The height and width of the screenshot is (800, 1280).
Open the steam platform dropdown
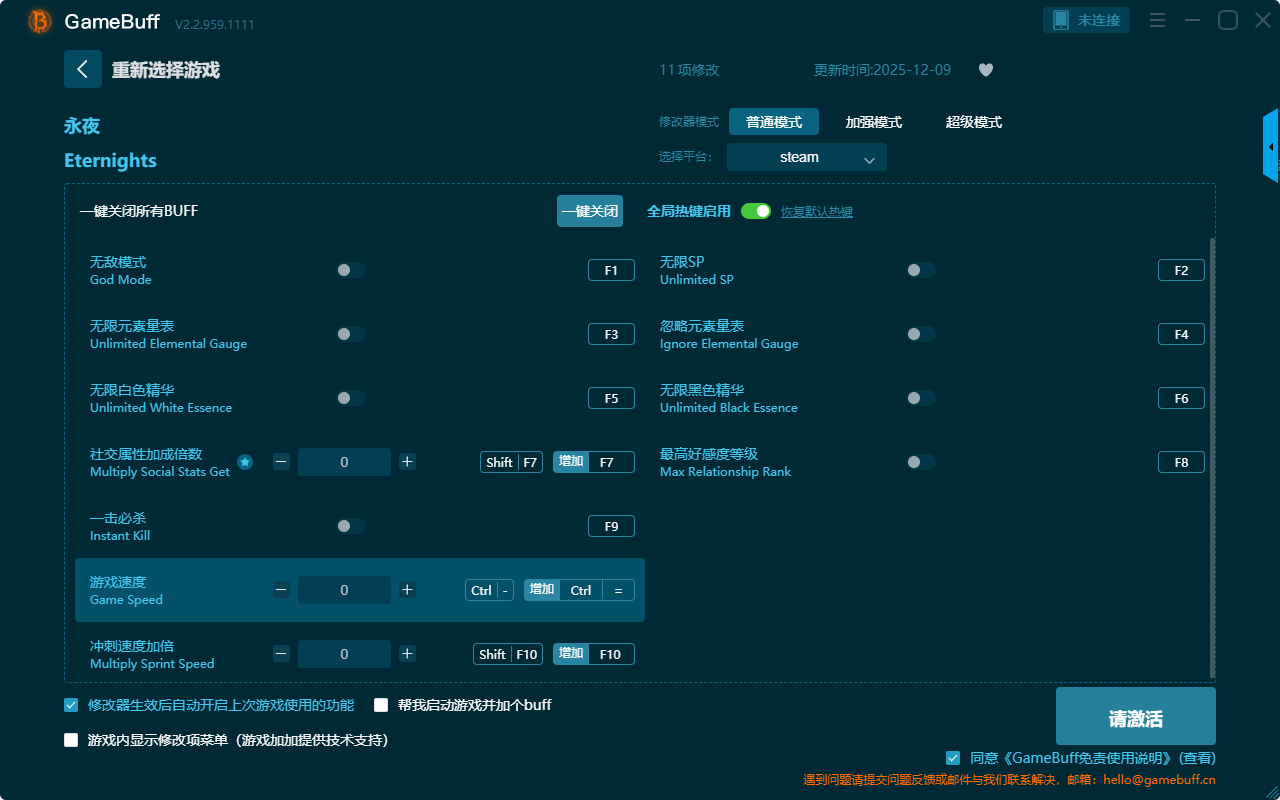pos(806,157)
